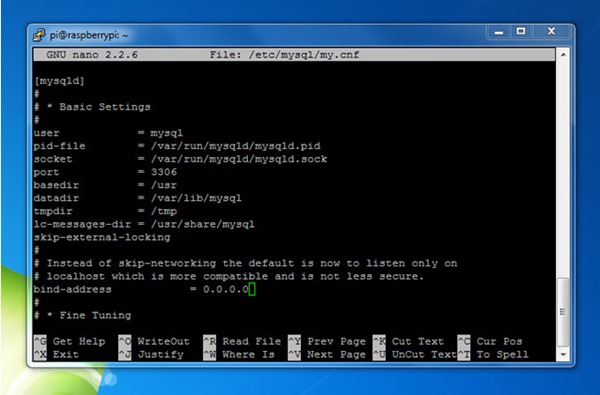Click the 'pid-file' setting name

tap(59, 146)
